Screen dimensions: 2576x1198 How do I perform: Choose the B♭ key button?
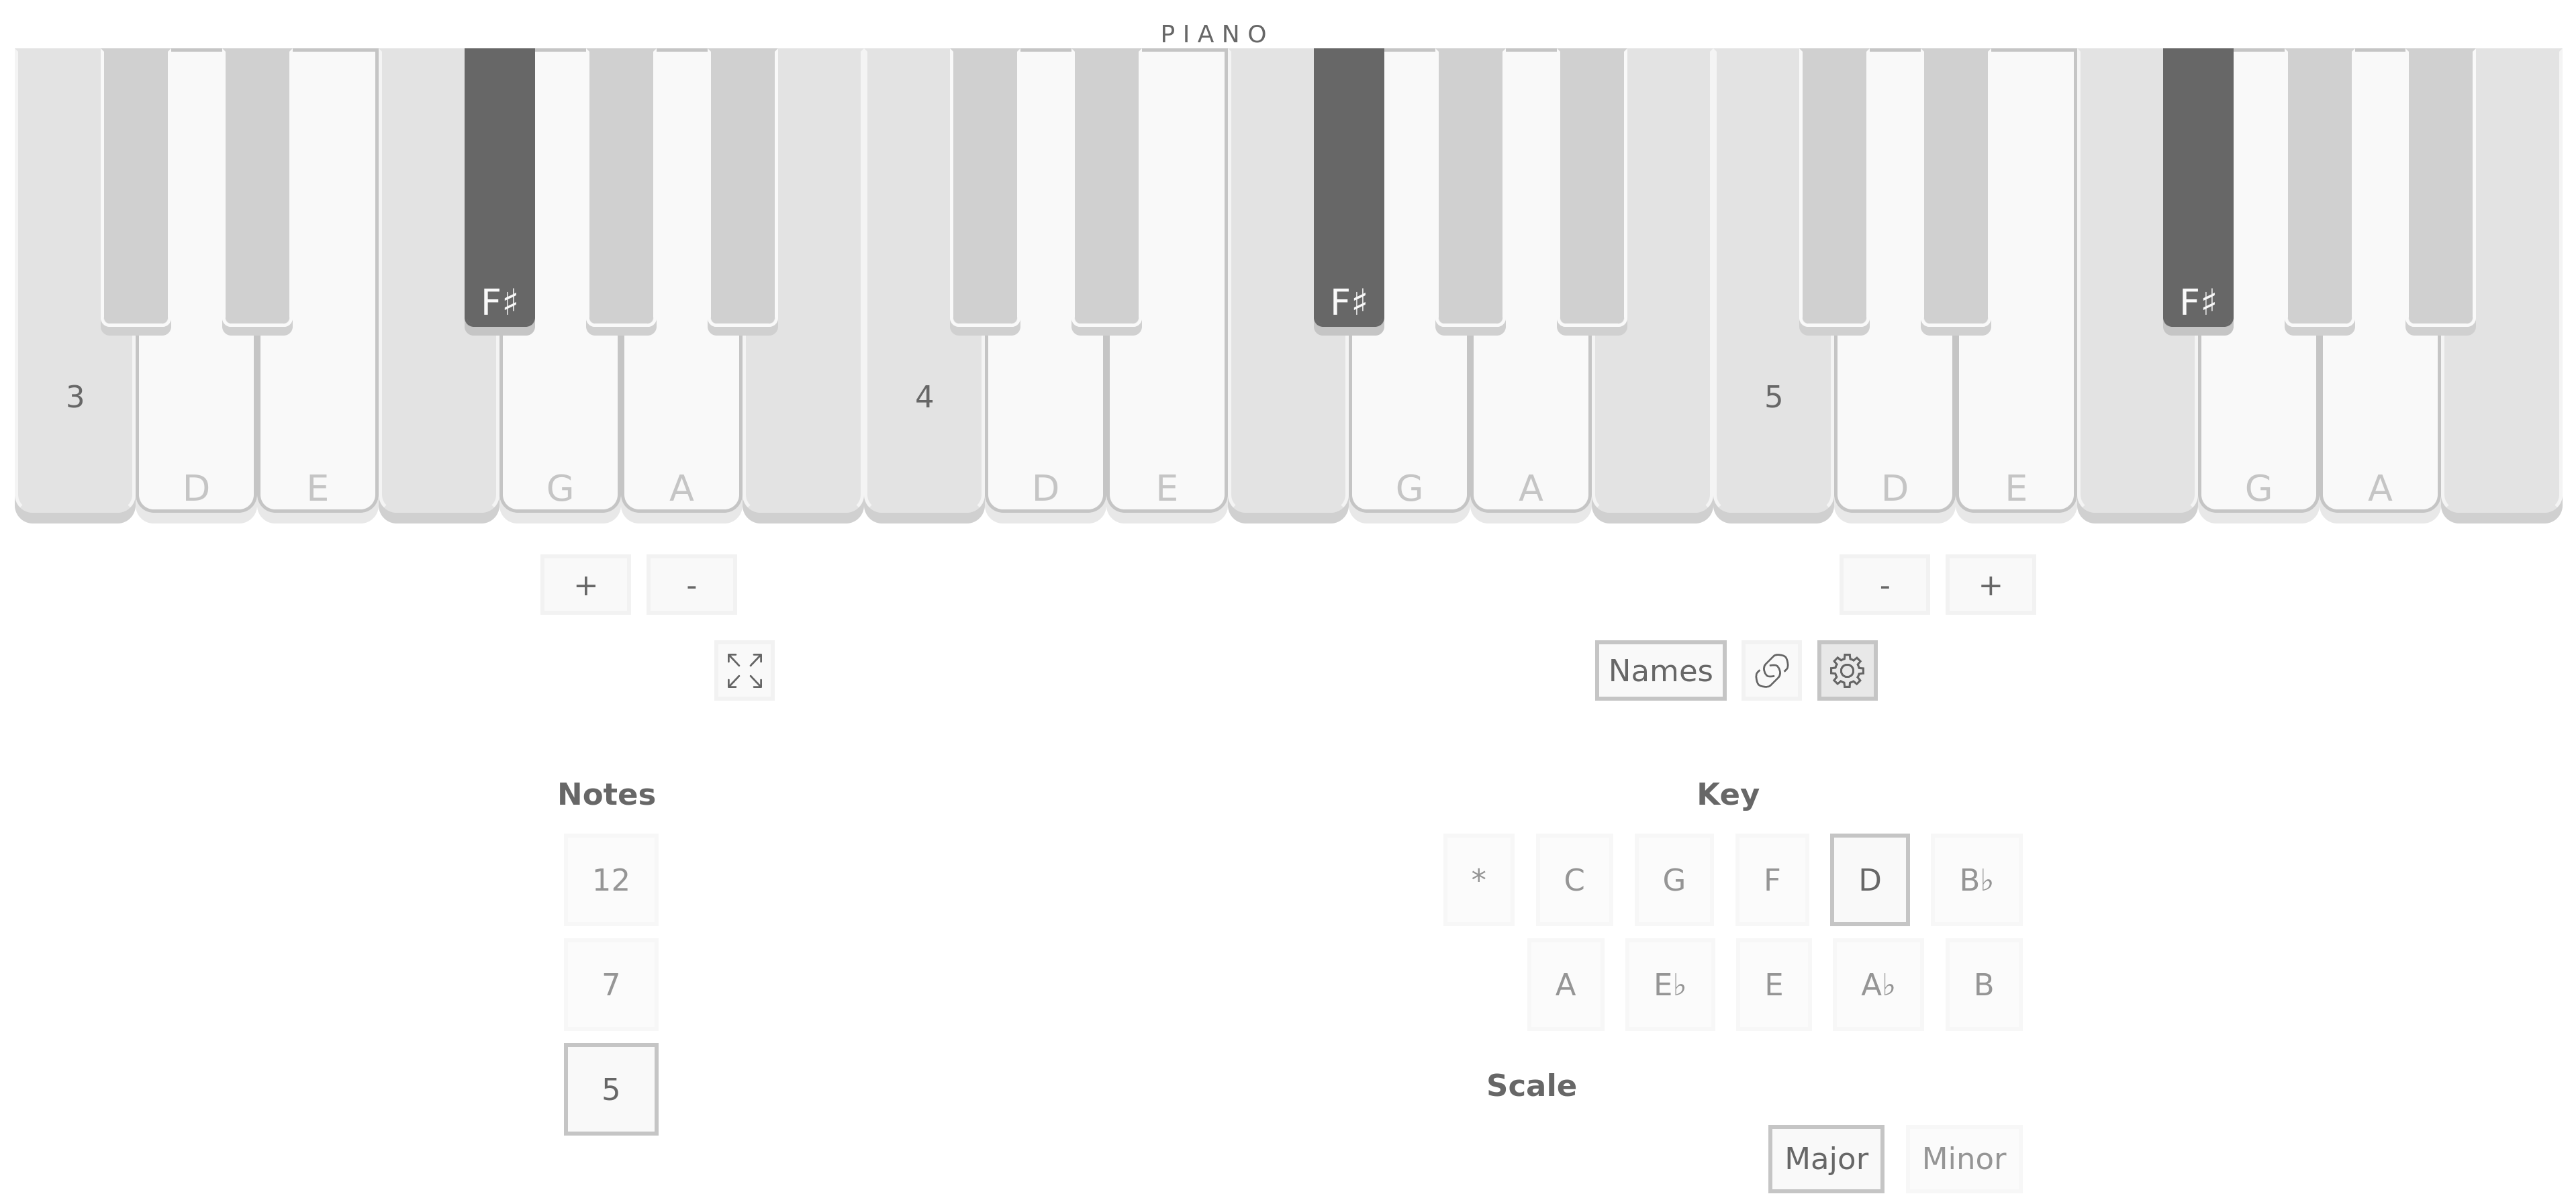coord(1976,880)
